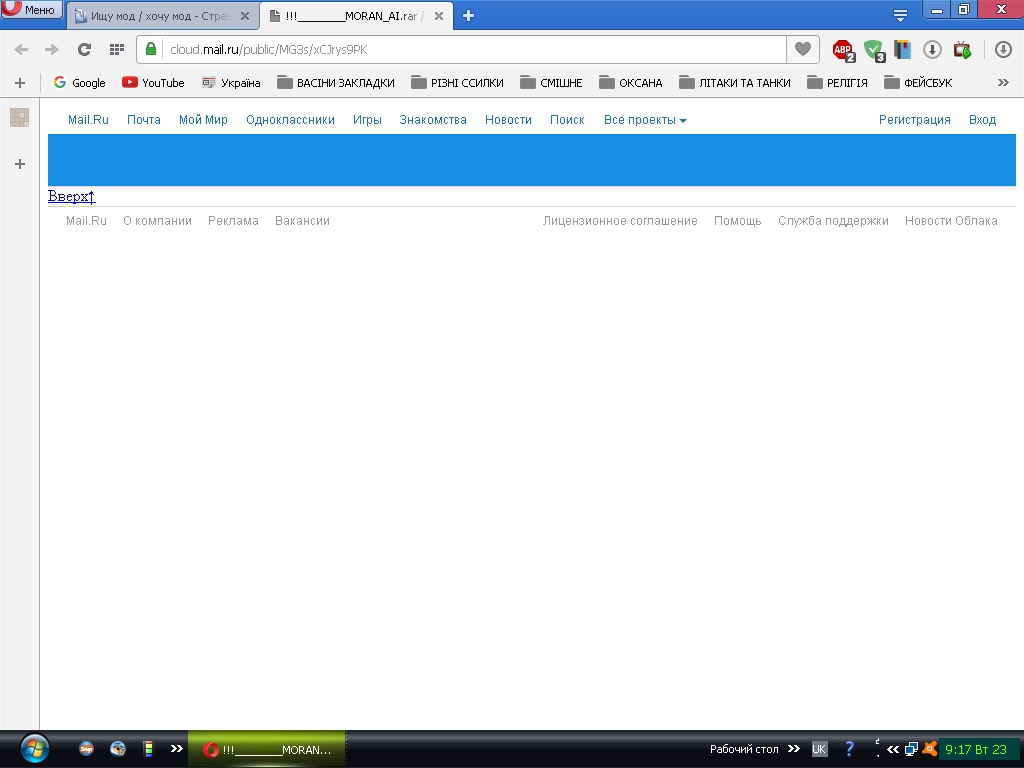Open the Одноклассники link
1024x768 pixels.
[x=290, y=120]
